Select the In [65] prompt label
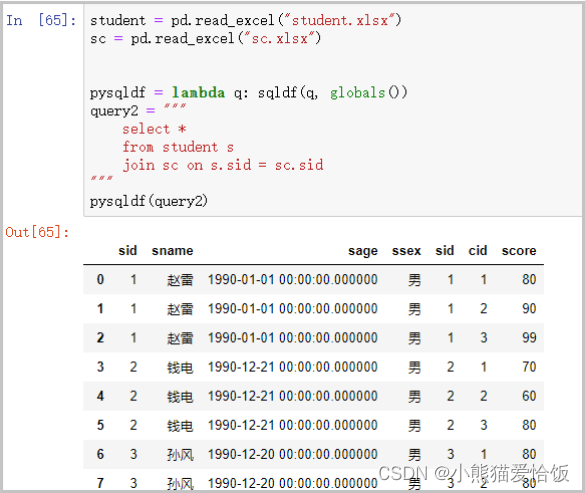Screen dimensions: 585x493 pyautogui.click(x=41, y=20)
